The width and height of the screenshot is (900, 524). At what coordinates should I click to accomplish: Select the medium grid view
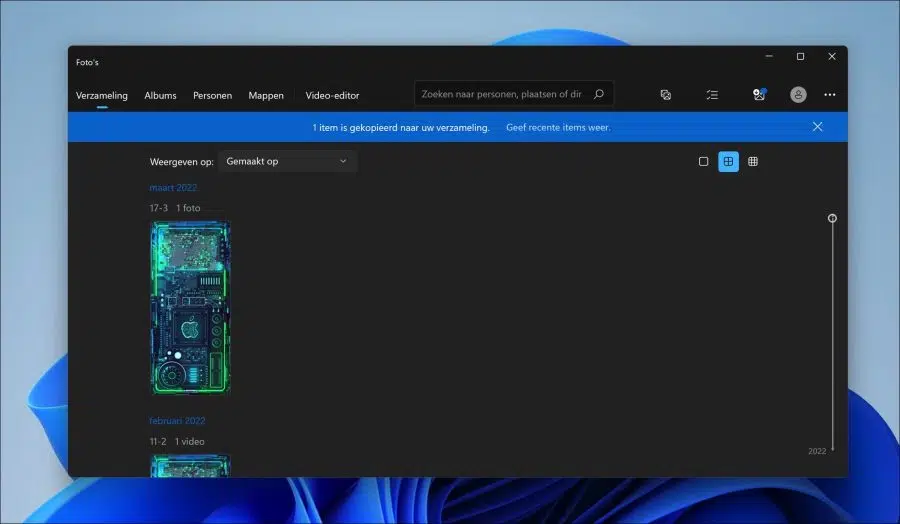728,162
